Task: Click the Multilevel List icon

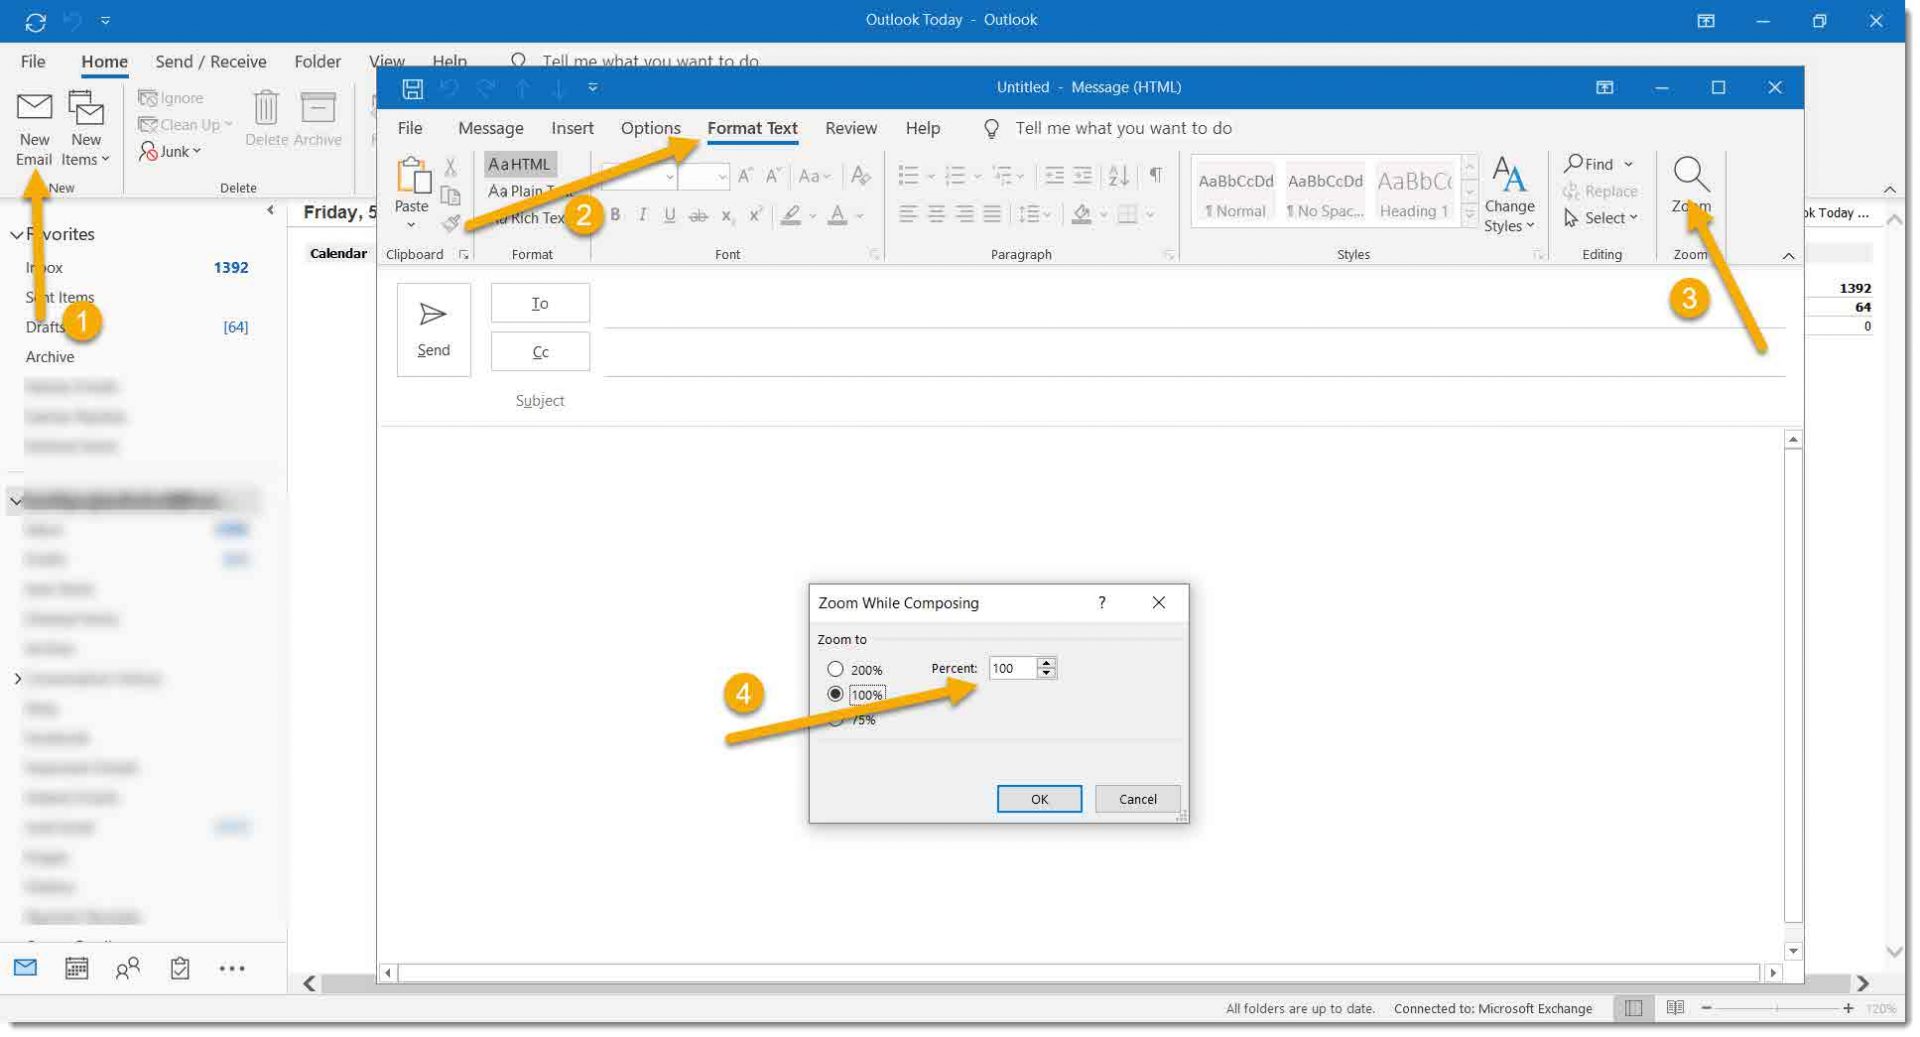Action: coord(1003,176)
